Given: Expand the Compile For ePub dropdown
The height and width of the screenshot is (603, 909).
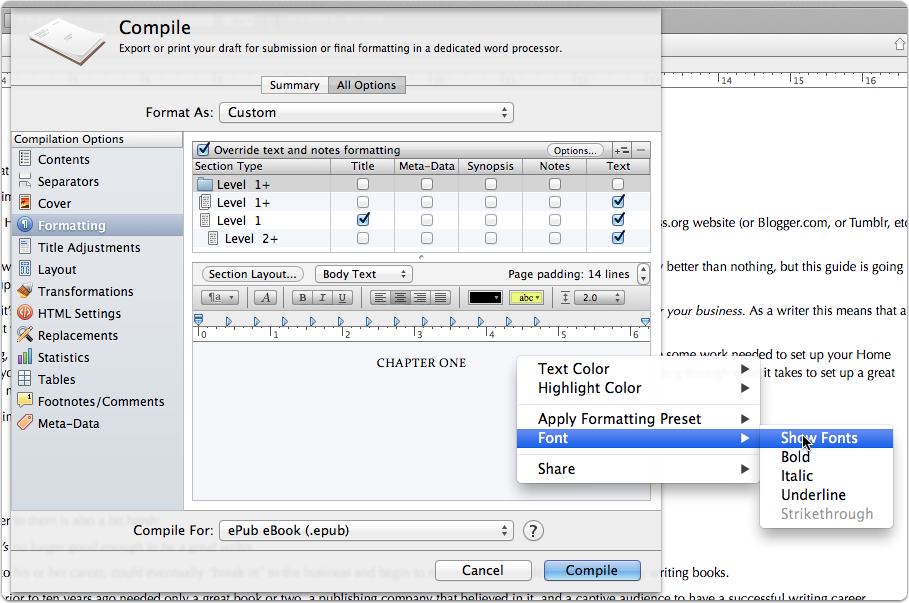Looking at the screenshot, I should coord(365,530).
